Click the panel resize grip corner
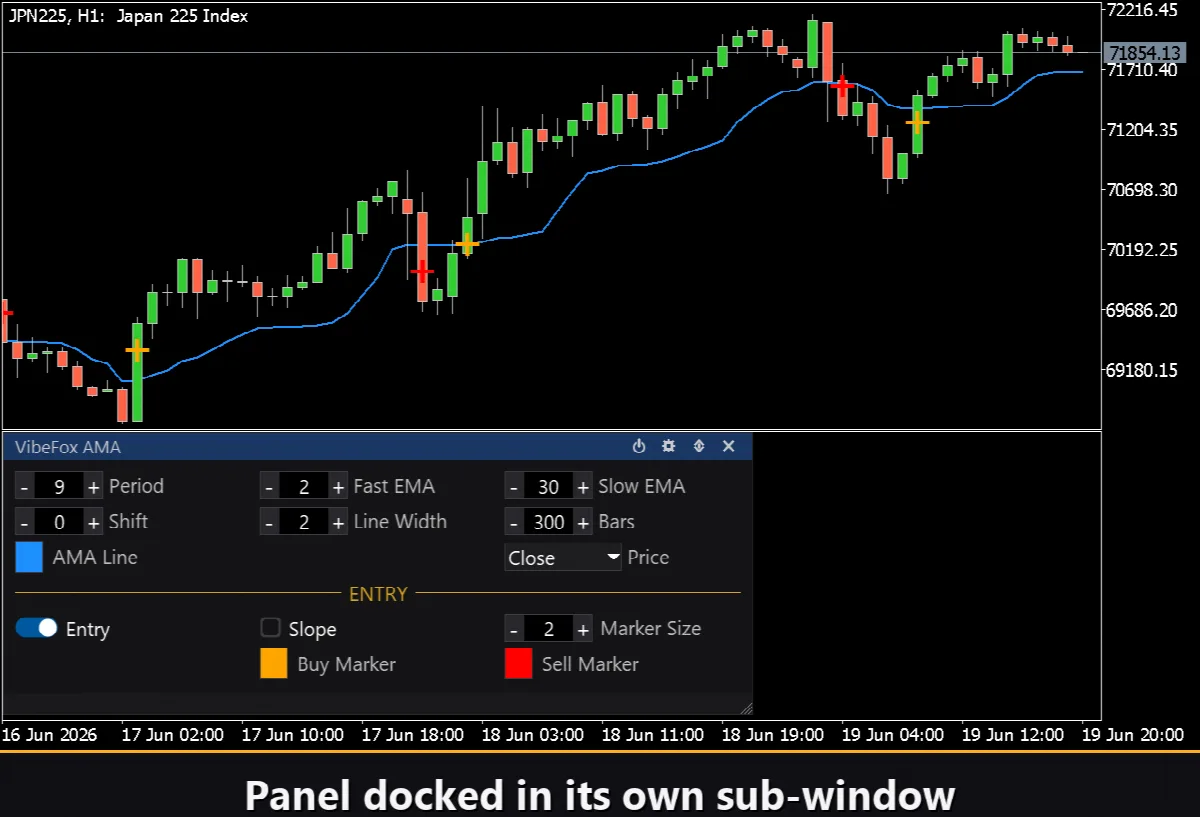1200x817 pixels. point(745,708)
